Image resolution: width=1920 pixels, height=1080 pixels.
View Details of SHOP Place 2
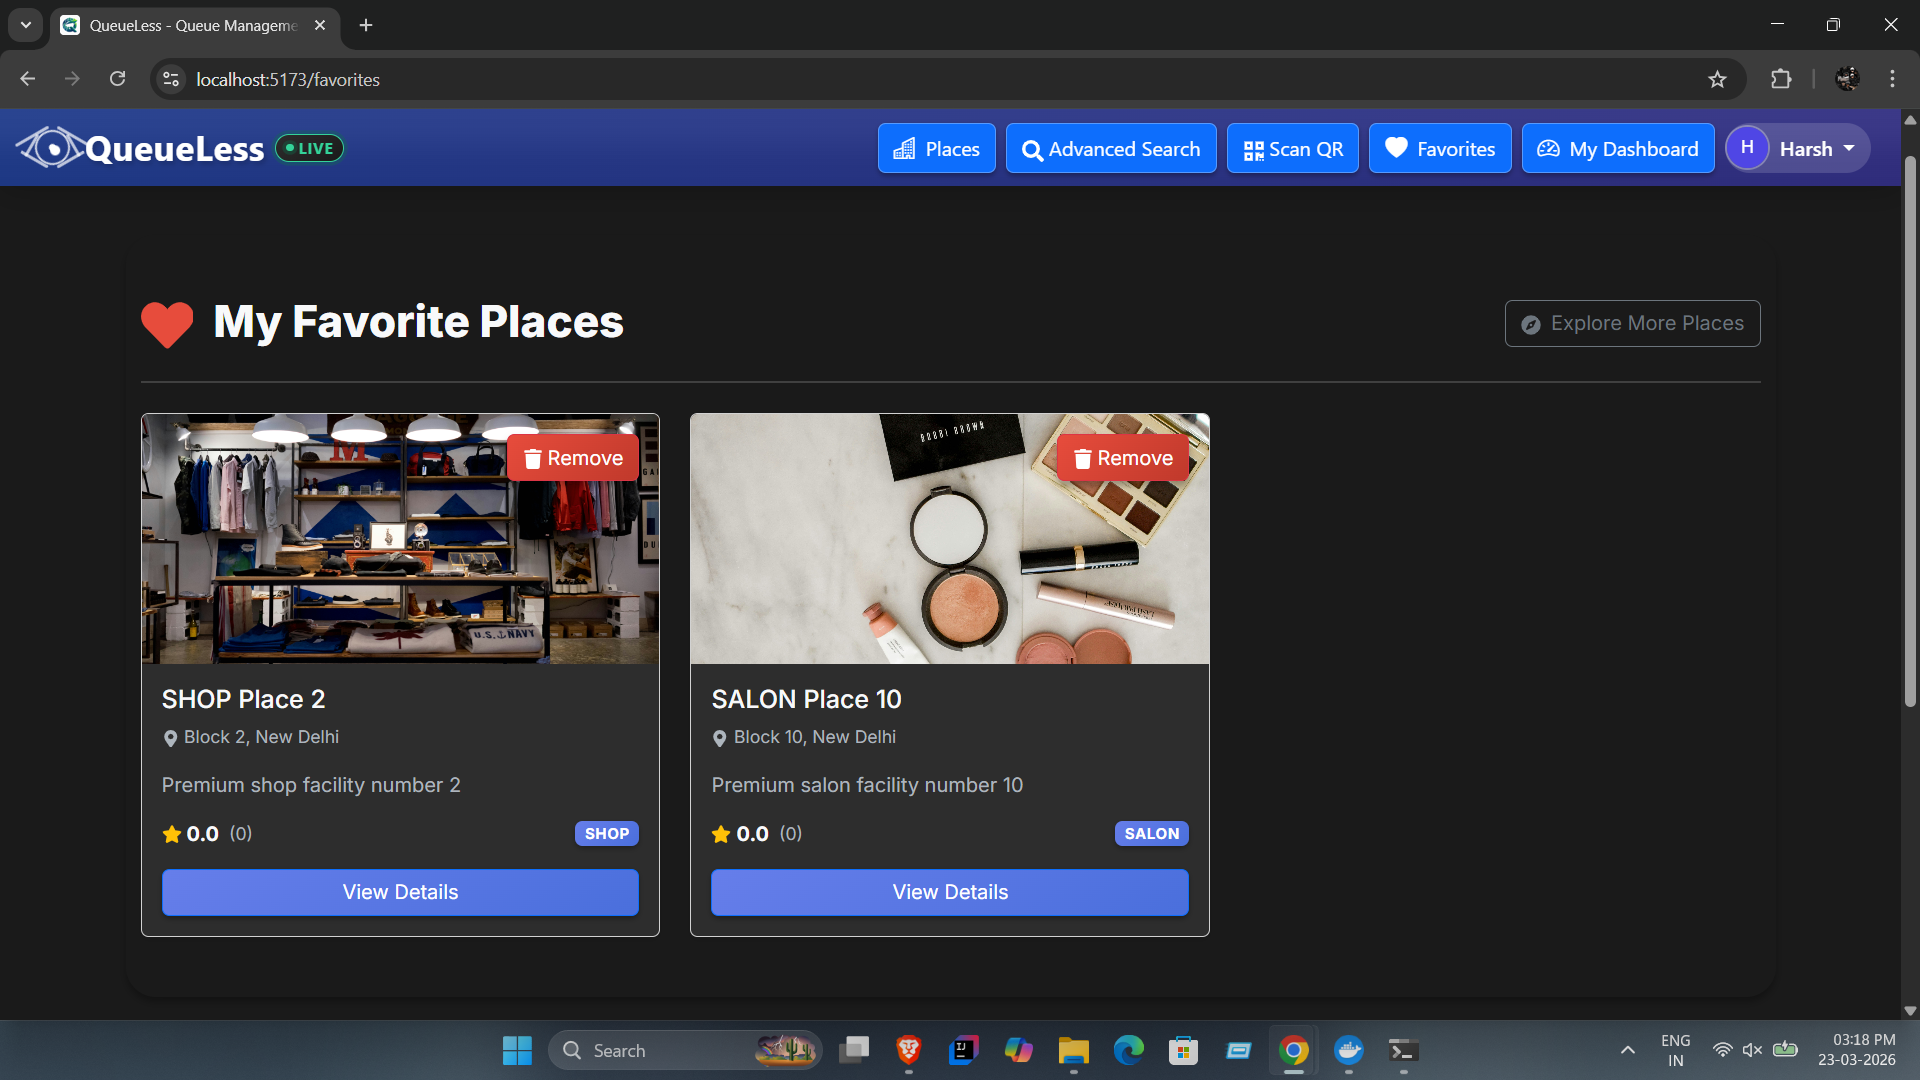pyautogui.click(x=400, y=892)
